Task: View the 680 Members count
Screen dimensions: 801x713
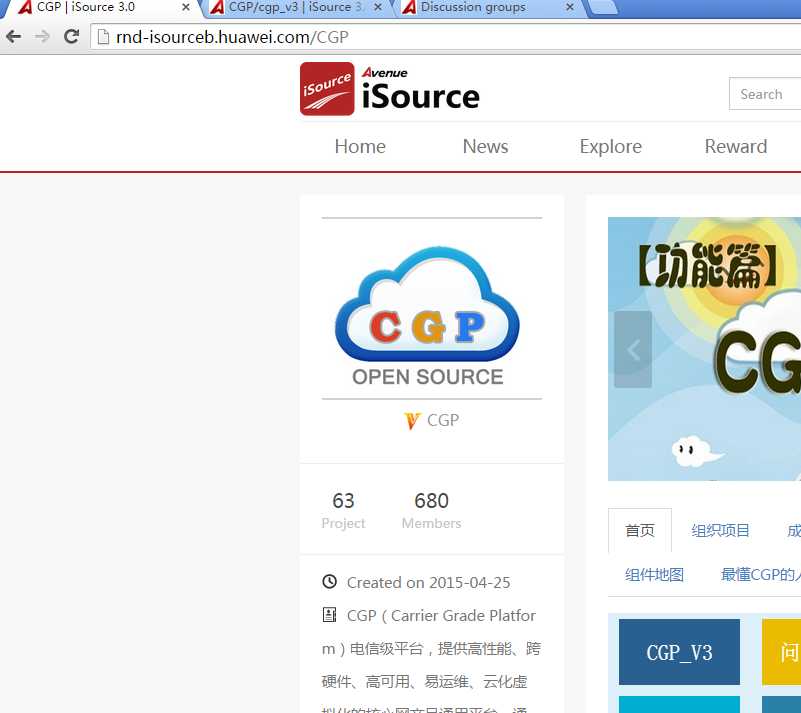Action: pos(432,510)
